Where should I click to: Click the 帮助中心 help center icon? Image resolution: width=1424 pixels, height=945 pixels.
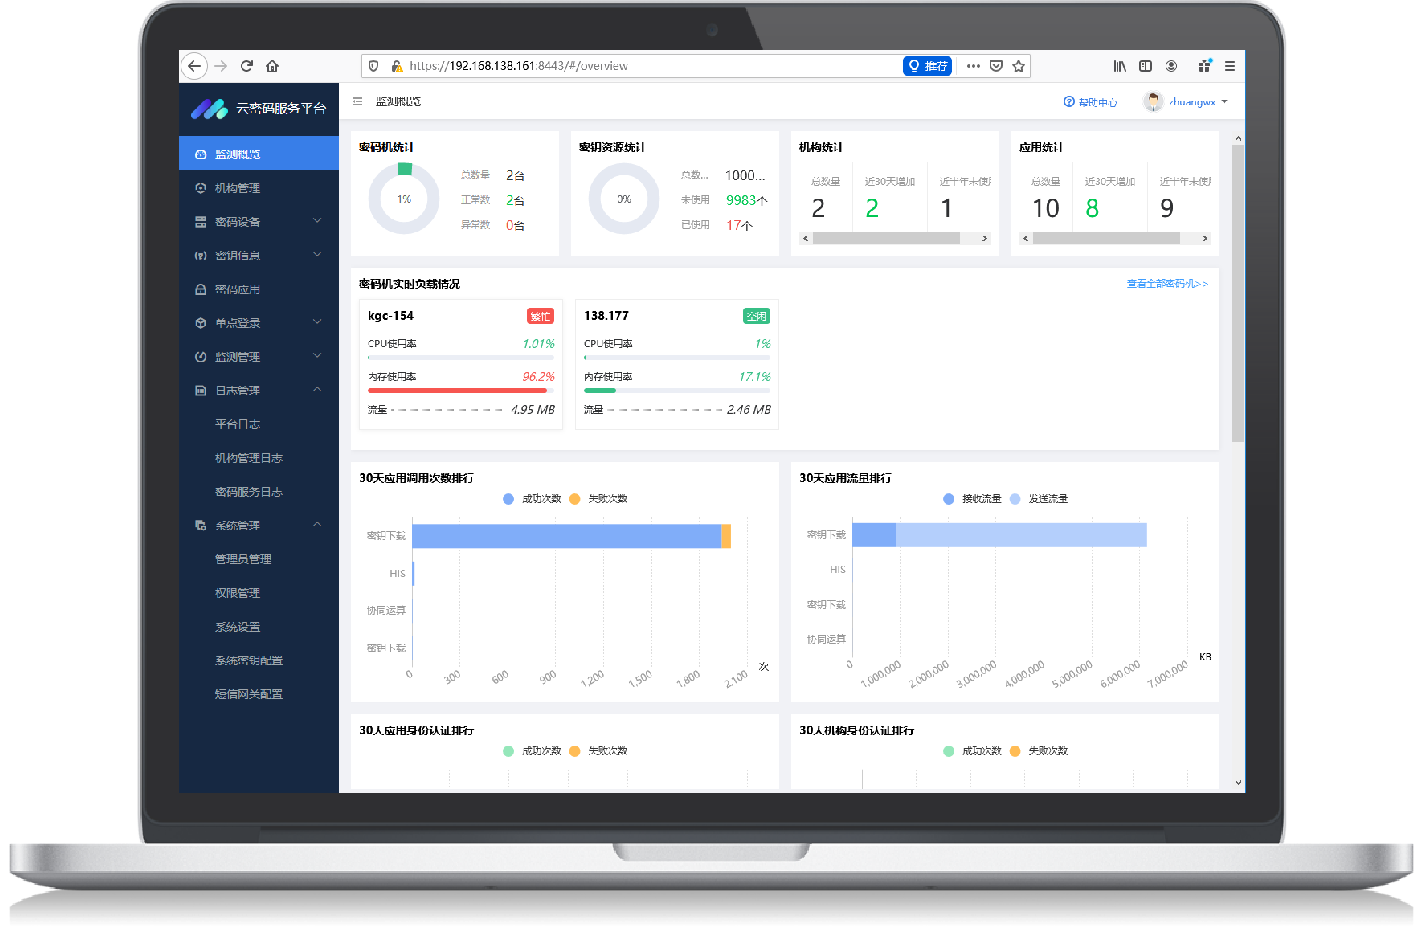1069,102
